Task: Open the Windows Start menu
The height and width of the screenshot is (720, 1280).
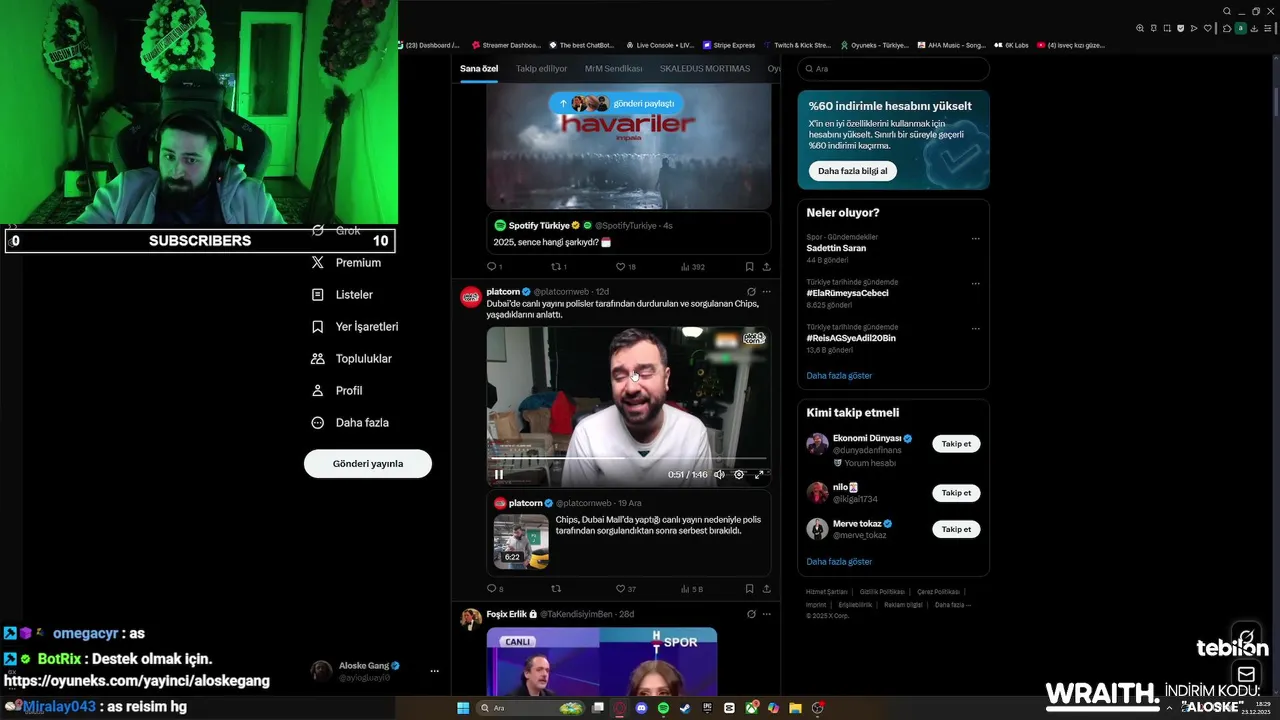Action: [463, 708]
